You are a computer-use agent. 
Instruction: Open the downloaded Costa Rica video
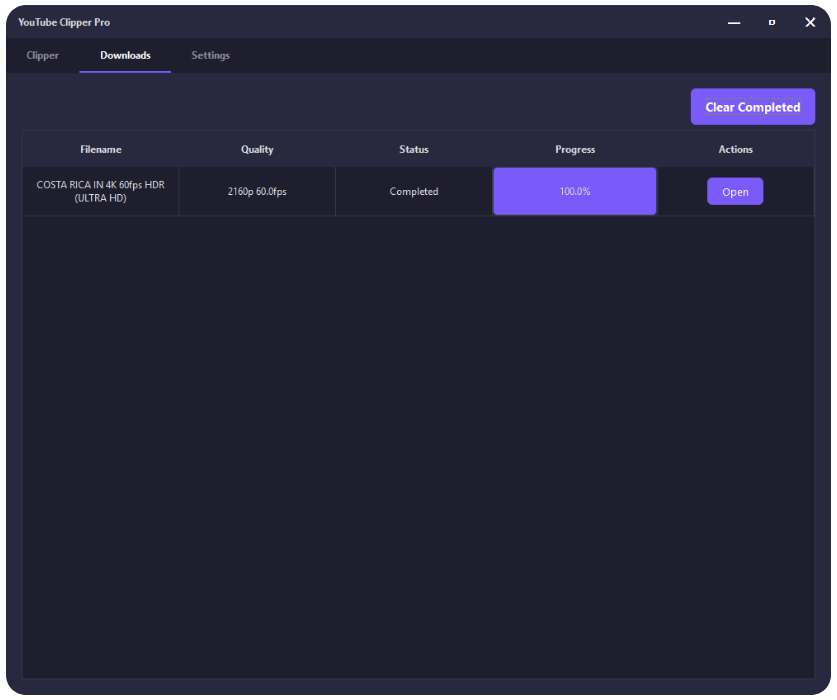pyautogui.click(x=735, y=192)
